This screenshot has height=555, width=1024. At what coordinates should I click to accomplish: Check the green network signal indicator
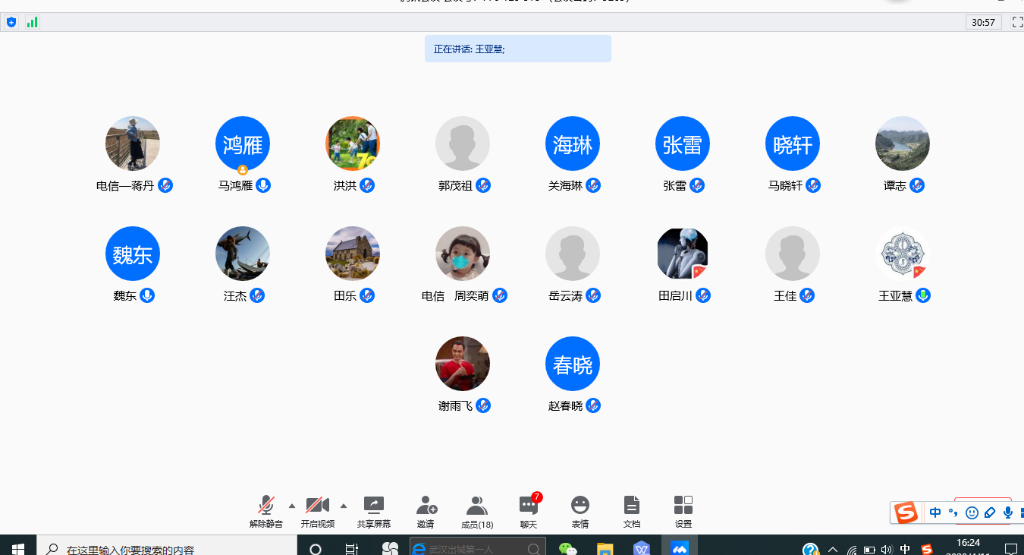[32, 22]
